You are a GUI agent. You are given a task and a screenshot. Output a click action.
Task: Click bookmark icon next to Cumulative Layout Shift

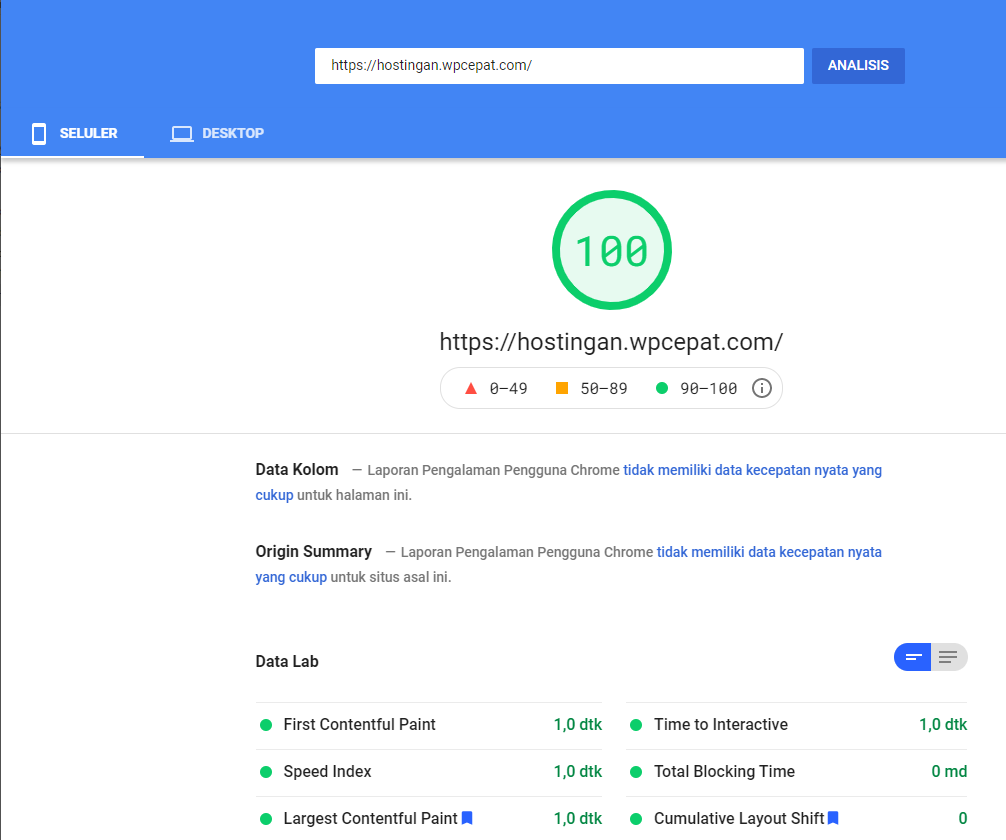point(833,818)
